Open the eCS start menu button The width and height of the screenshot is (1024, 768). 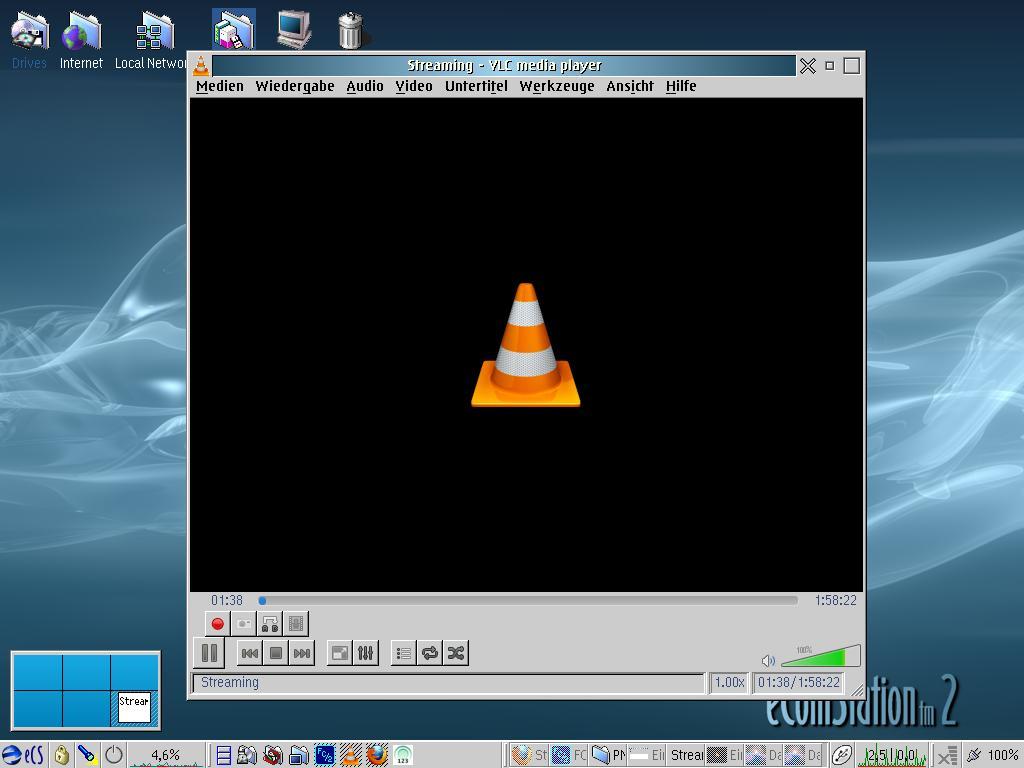tap(23, 755)
